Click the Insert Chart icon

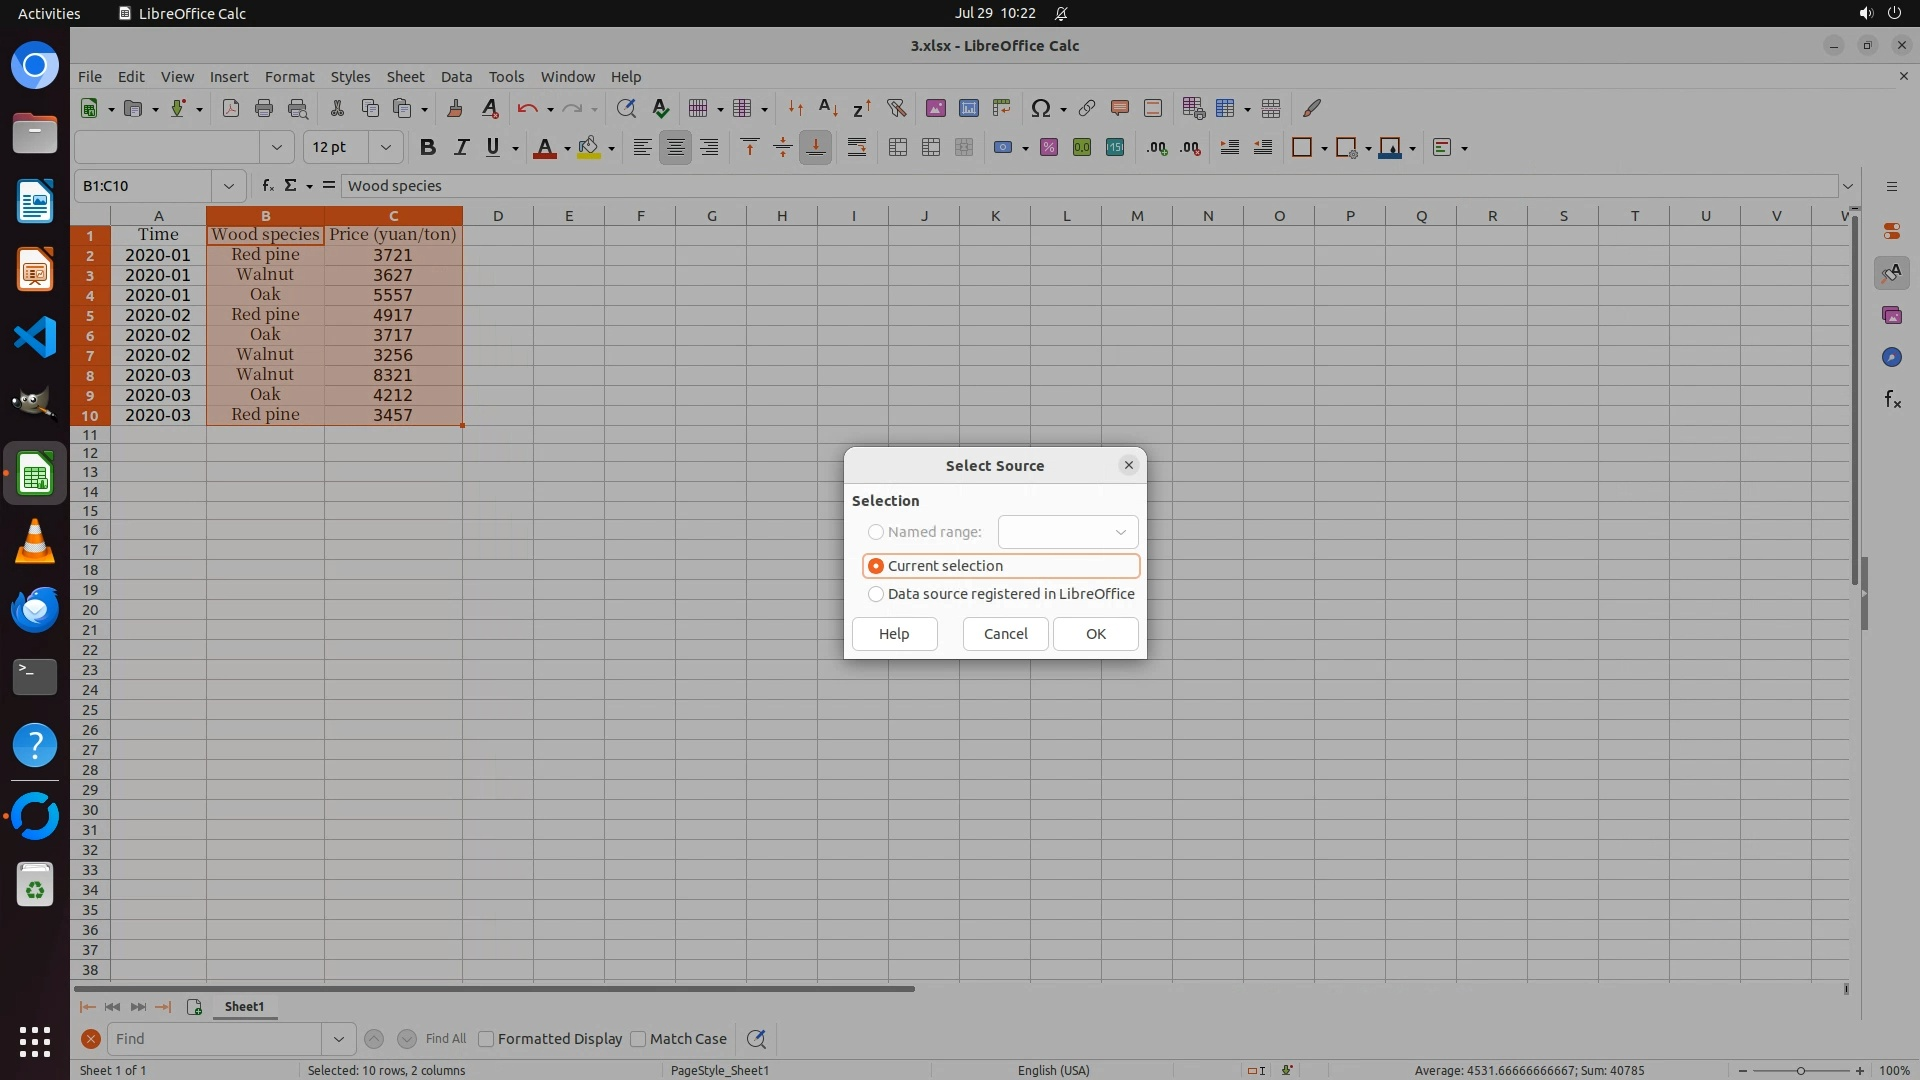pyautogui.click(x=968, y=108)
